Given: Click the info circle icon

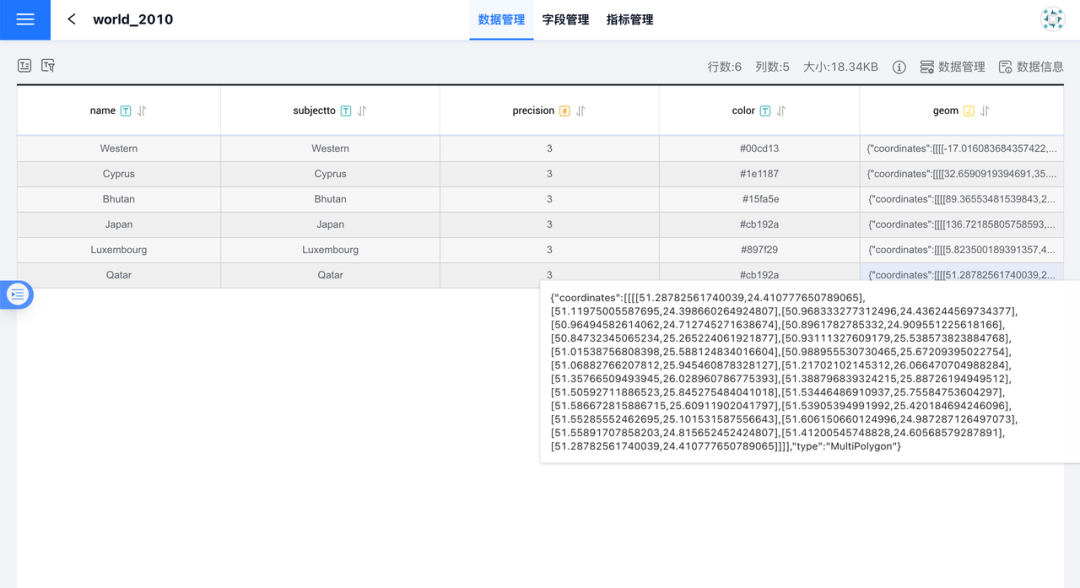Looking at the screenshot, I should tap(899, 67).
